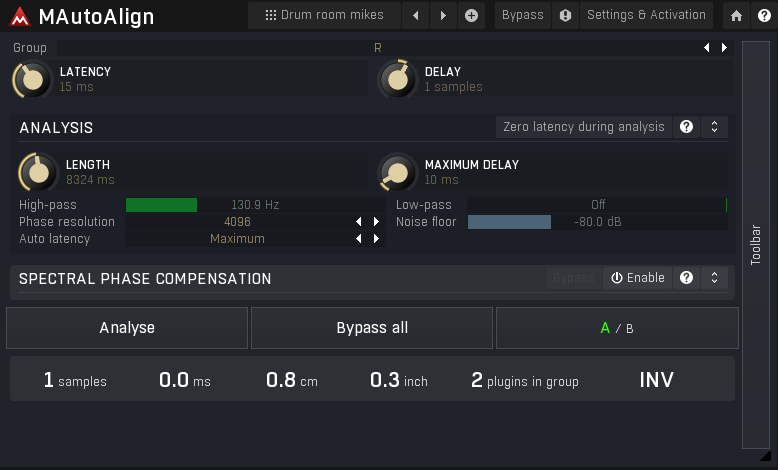The height and width of the screenshot is (470, 778).
Task: Expand the Spectral Phase Compensation section
Action: point(714,278)
